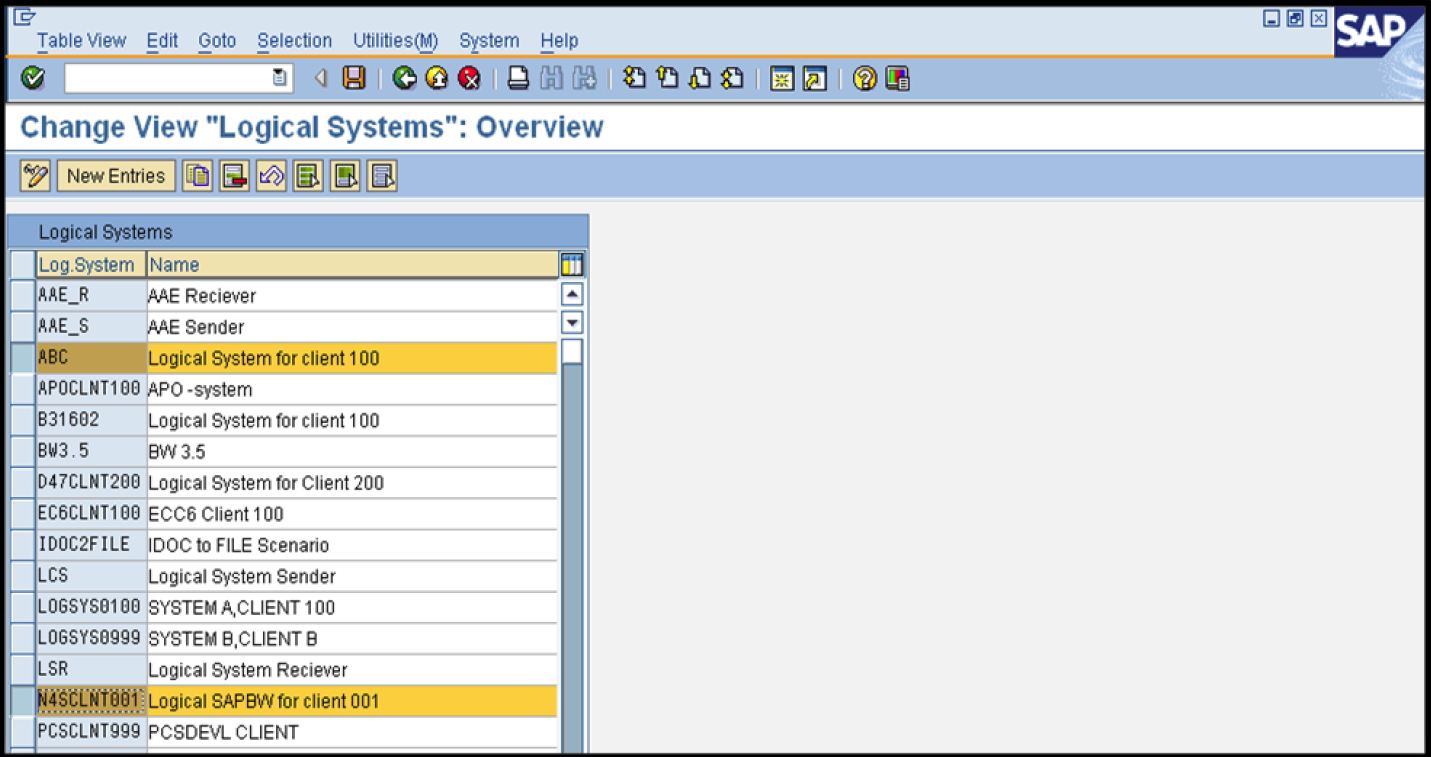Open the System menu
The width and height of the screenshot is (1431, 757).
488,41
